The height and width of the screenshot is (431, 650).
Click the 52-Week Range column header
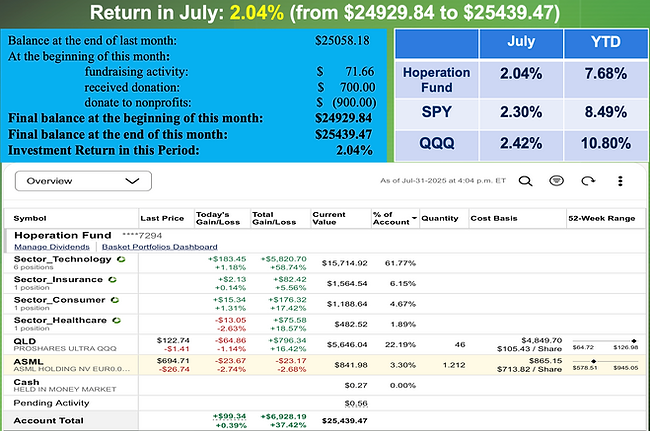pyautogui.click(x=601, y=218)
